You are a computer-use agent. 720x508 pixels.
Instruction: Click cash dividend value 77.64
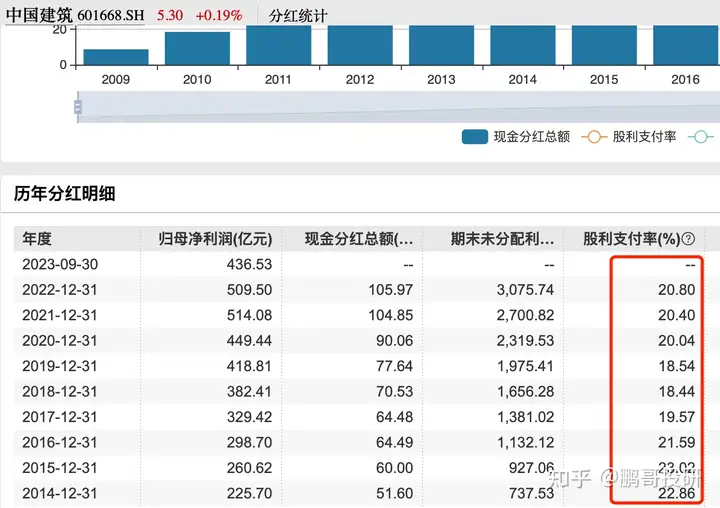394,366
